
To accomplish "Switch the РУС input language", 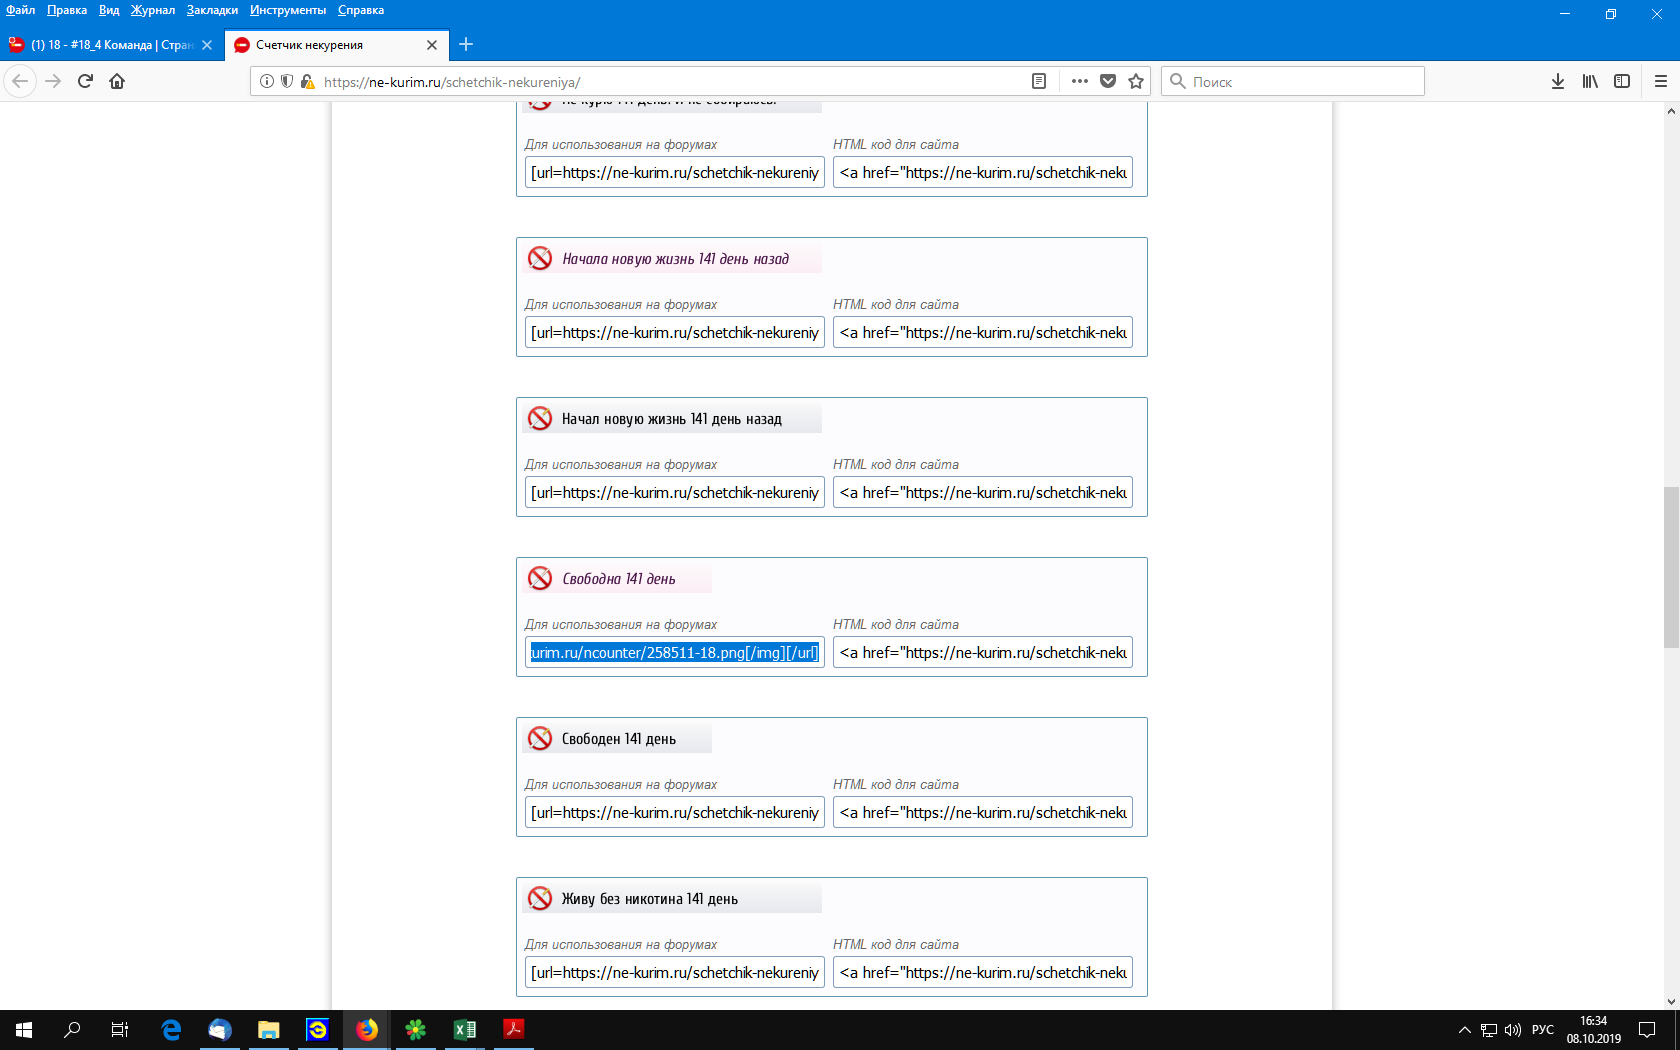I will pyautogui.click(x=1543, y=1030).
